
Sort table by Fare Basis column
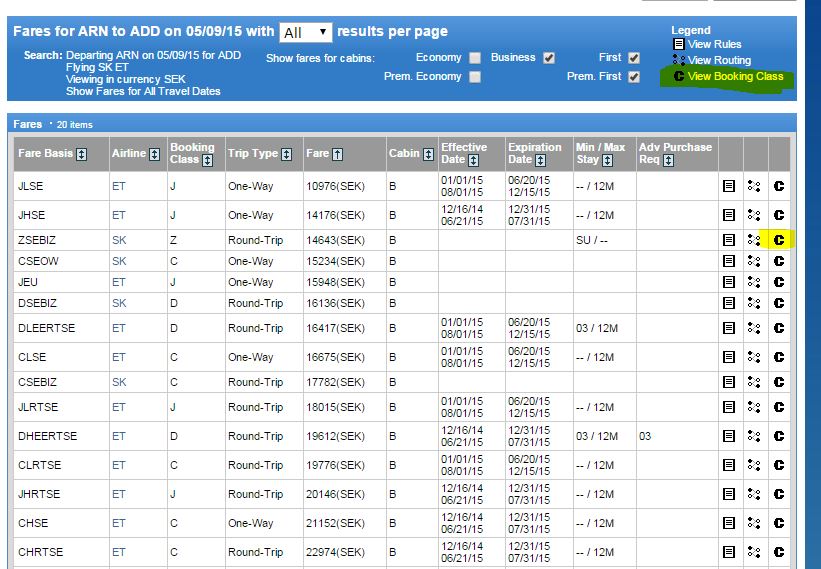[x=82, y=154]
